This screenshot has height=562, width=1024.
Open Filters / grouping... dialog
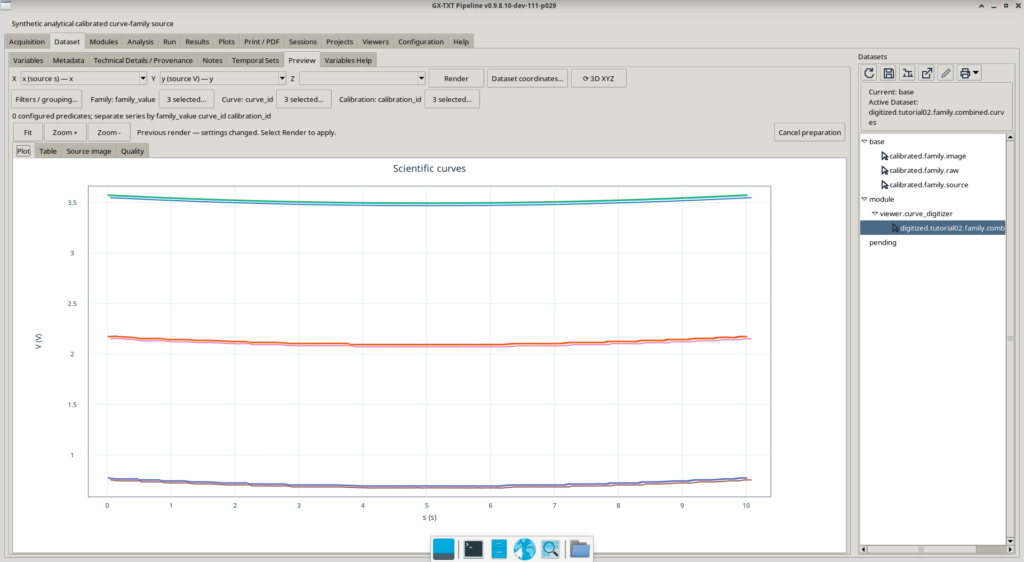[x=46, y=99]
